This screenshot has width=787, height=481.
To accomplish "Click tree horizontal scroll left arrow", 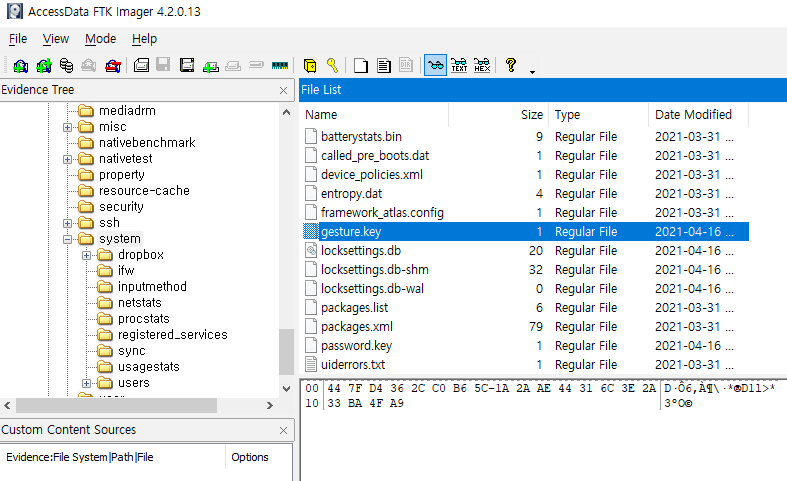I will click(7, 405).
